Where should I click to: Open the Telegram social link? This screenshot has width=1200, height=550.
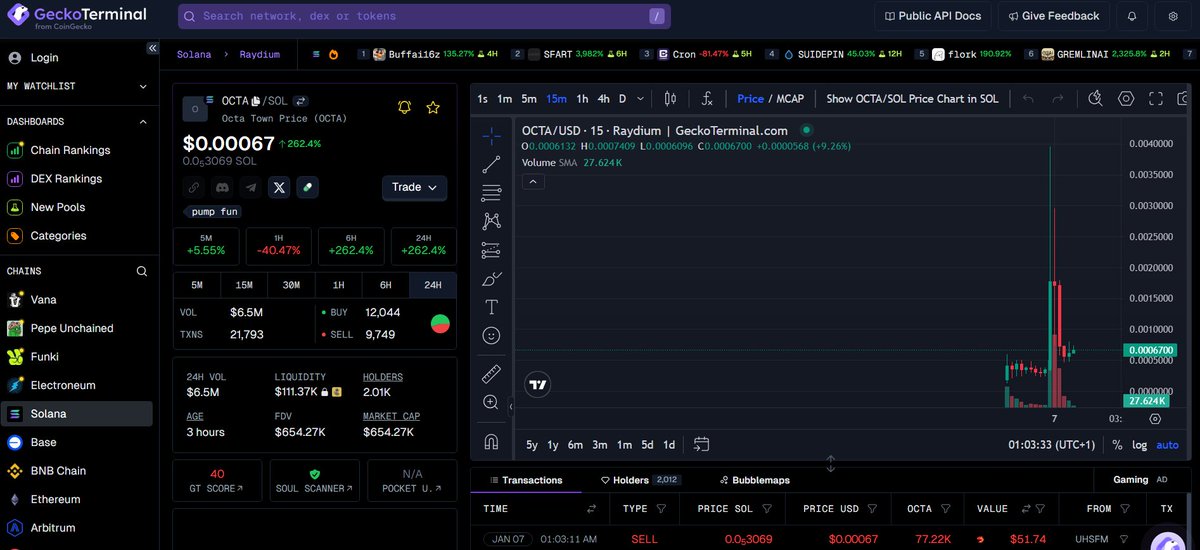(251, 187)
